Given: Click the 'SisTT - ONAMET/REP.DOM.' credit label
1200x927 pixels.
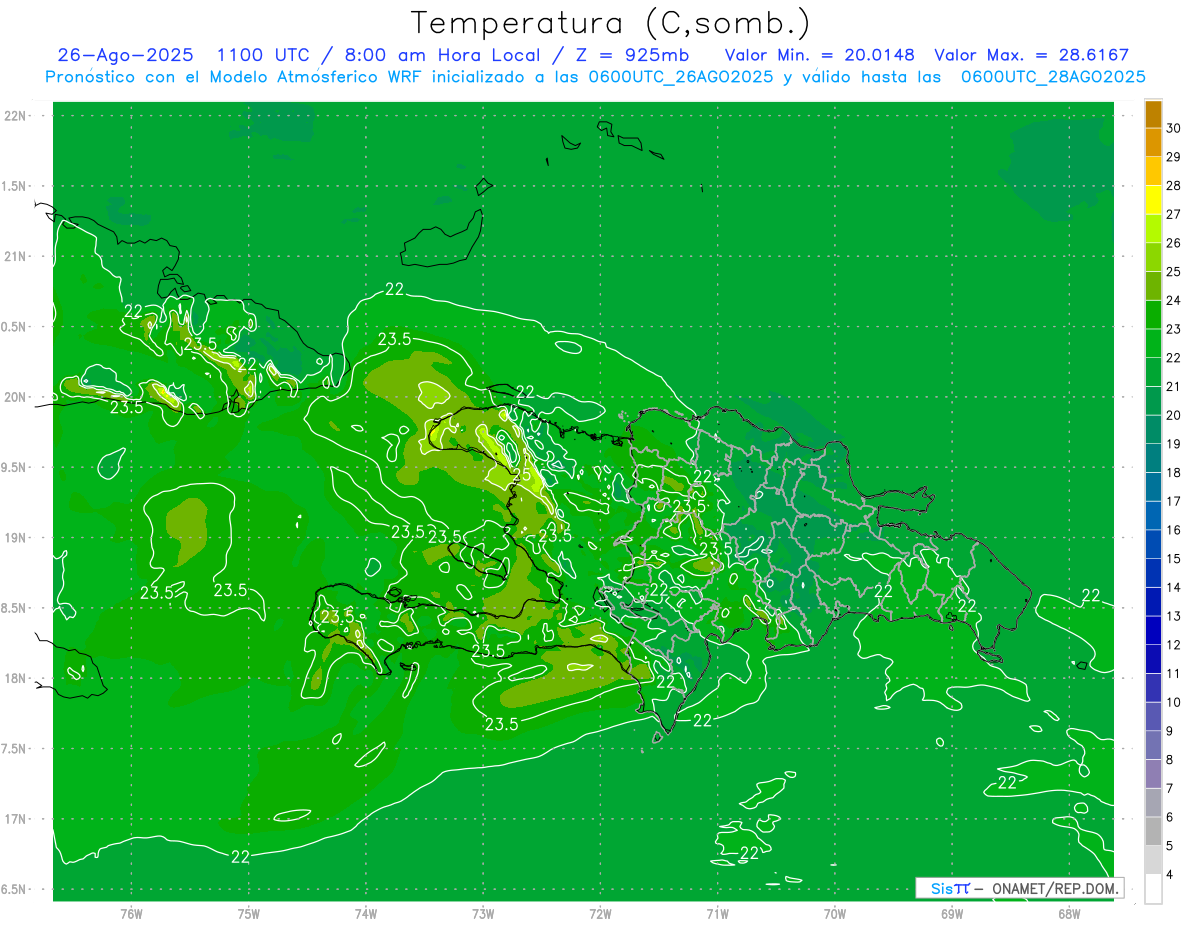Looking at the screenshot, I should 1019,888.
